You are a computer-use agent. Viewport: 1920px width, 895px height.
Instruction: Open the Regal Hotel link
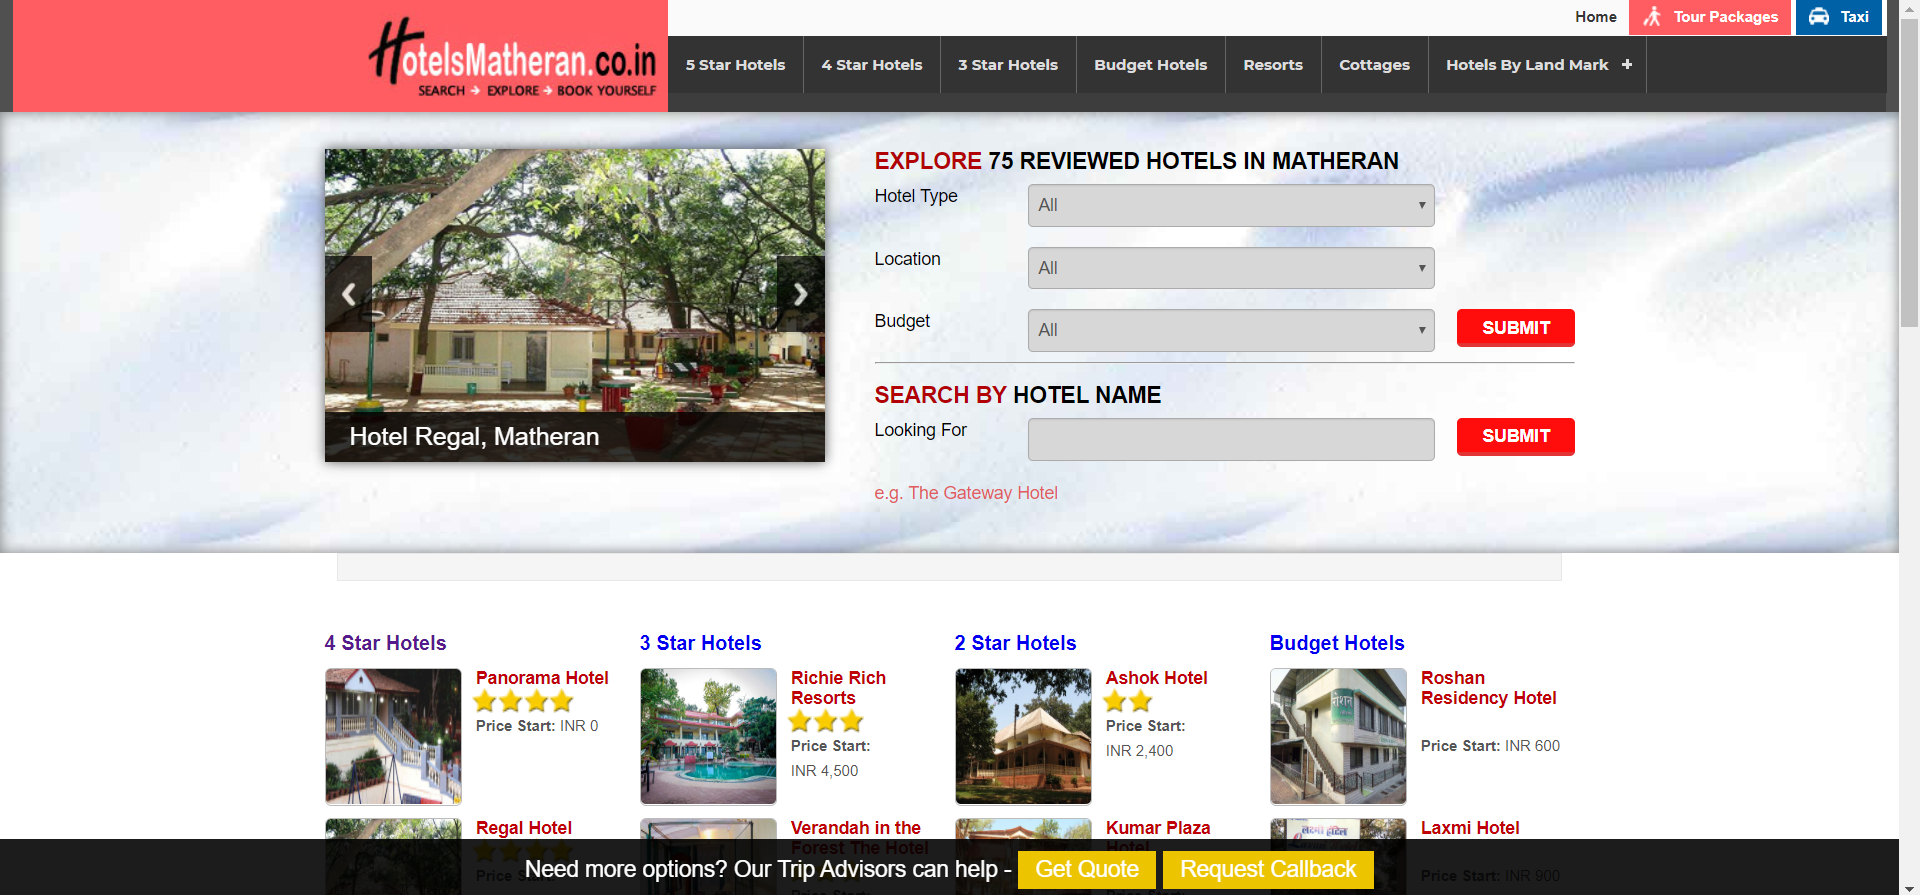[524, 828]
